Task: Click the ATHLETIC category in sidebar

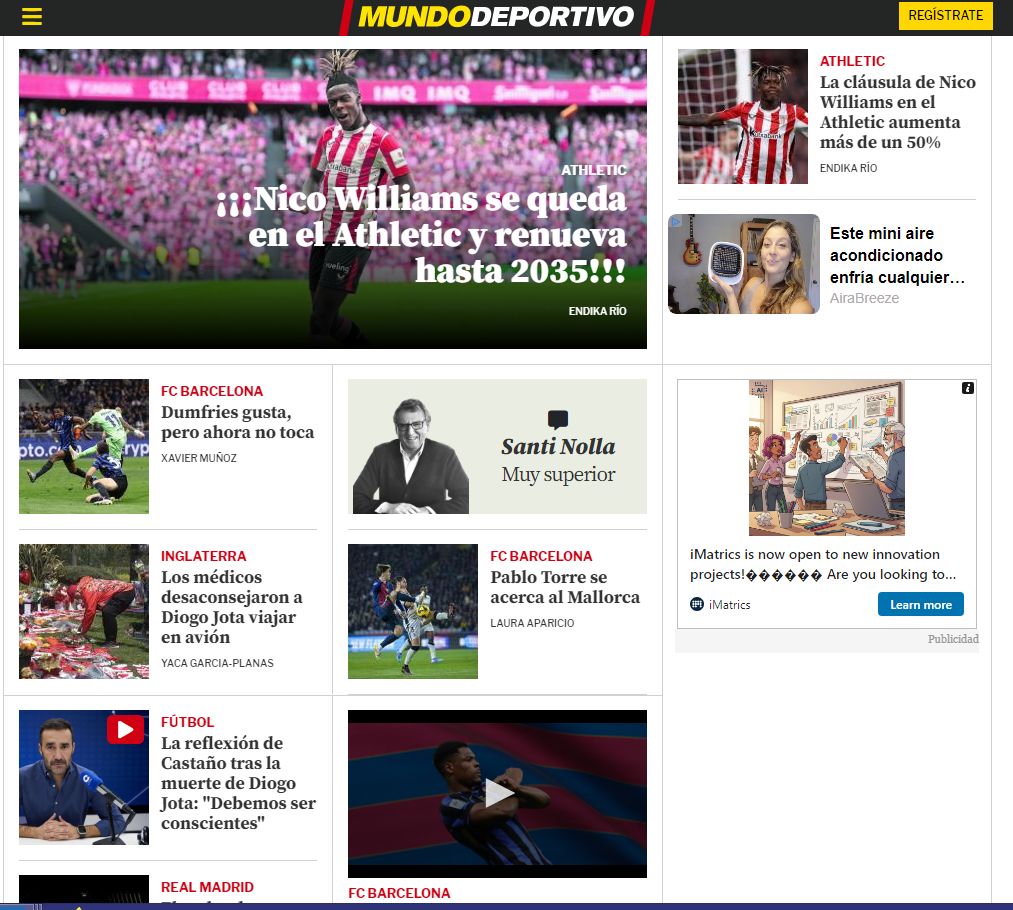Action: pos(852,61)
